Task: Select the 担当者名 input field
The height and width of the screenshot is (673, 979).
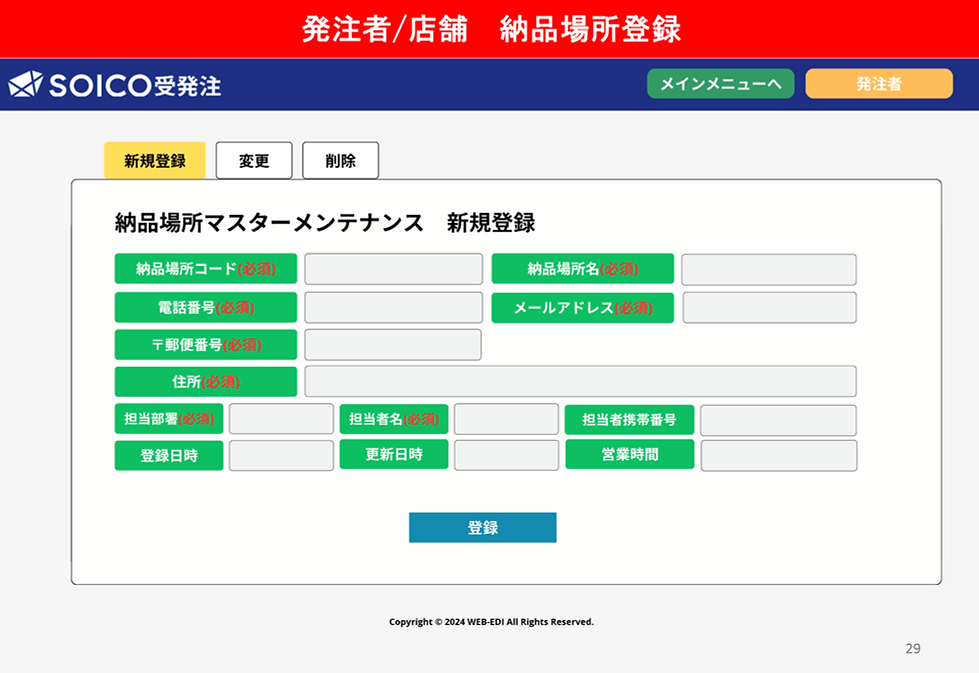Action: click(505, 419)
